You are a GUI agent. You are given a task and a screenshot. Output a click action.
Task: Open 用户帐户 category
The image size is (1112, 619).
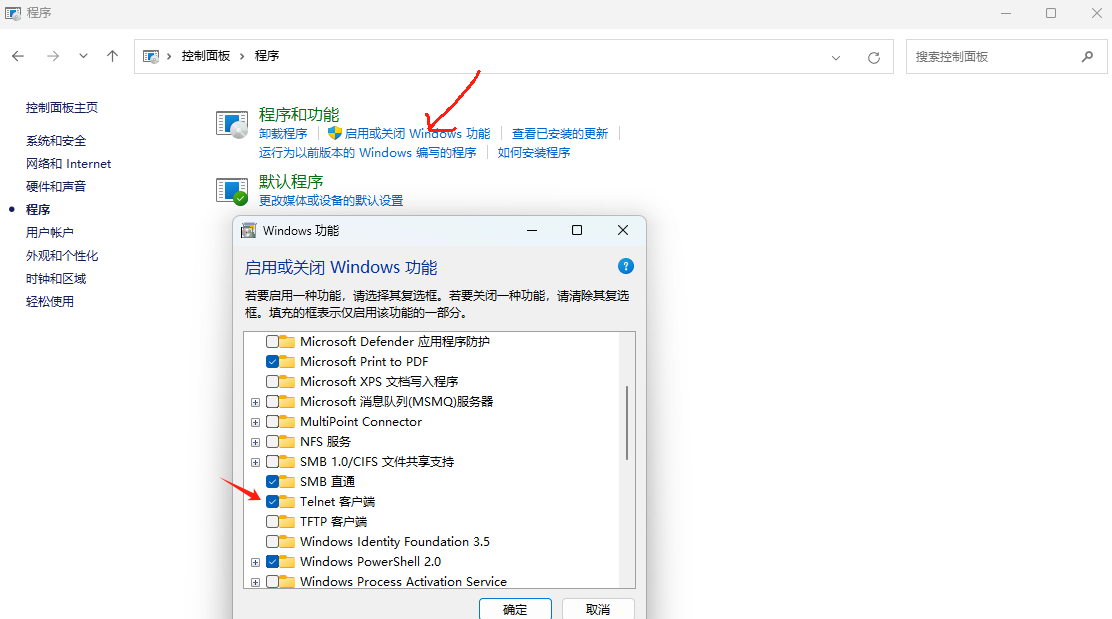pos(50,233)
